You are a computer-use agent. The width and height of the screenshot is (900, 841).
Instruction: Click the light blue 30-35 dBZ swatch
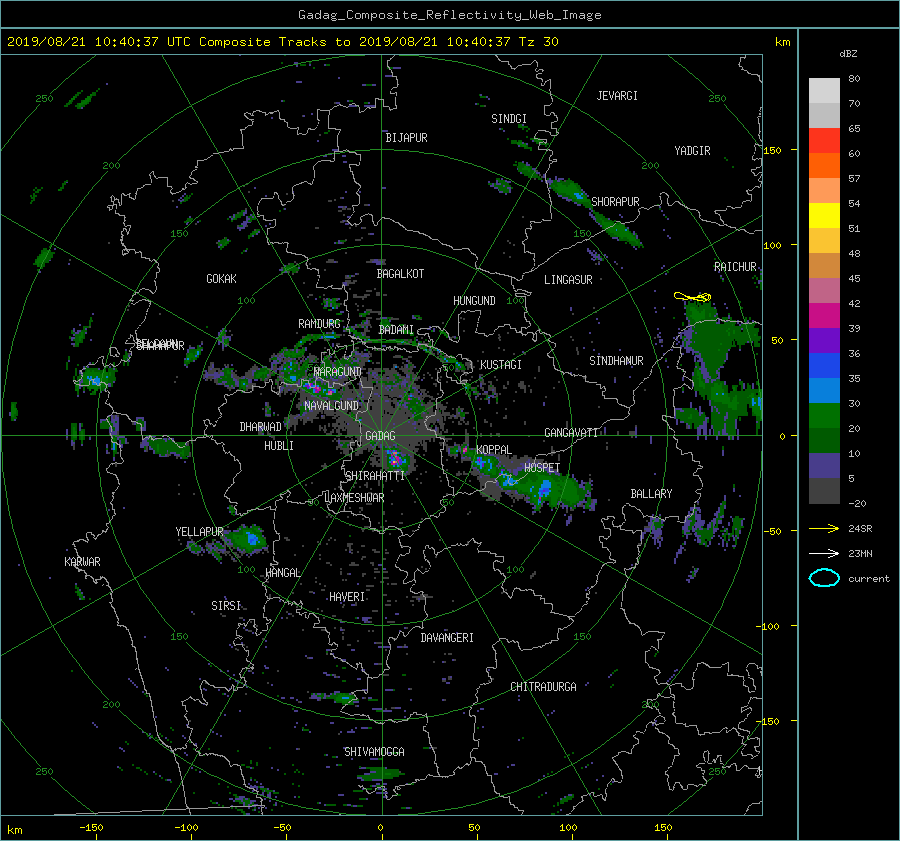(824, 390)
